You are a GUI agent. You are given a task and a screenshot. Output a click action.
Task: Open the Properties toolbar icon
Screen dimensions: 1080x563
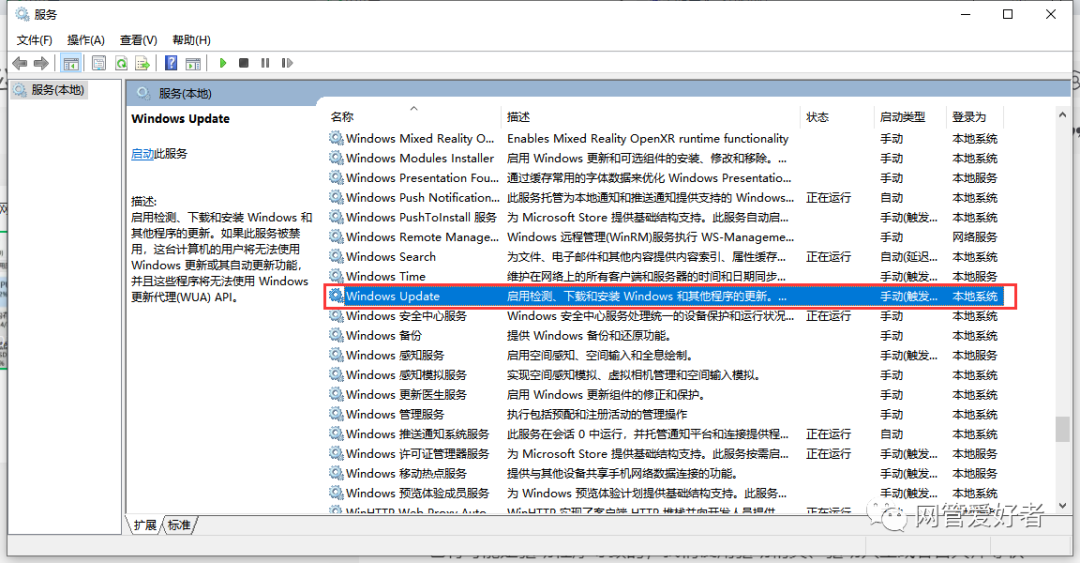click(98, 63)
